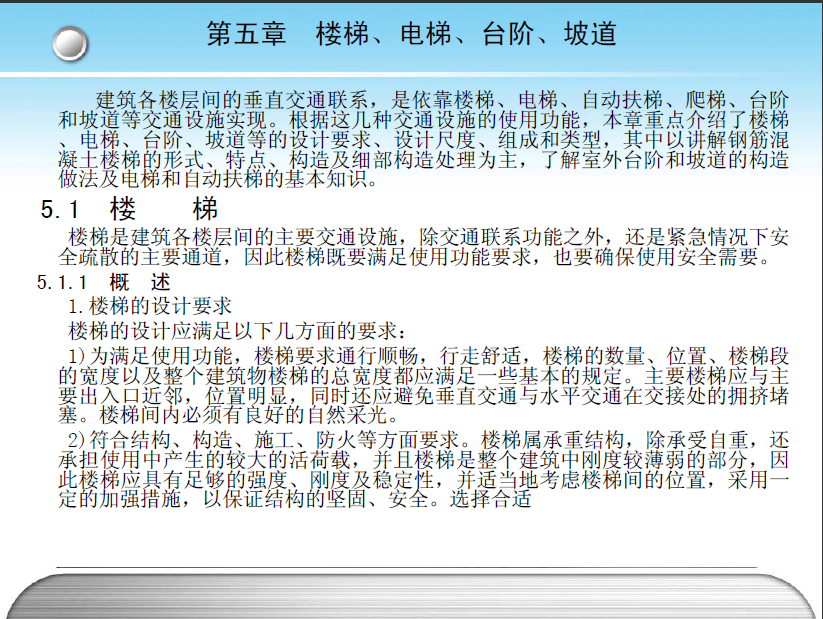
Task: Click the paragraph starting 2)符合结构、构造、施工
Action: 424,469
